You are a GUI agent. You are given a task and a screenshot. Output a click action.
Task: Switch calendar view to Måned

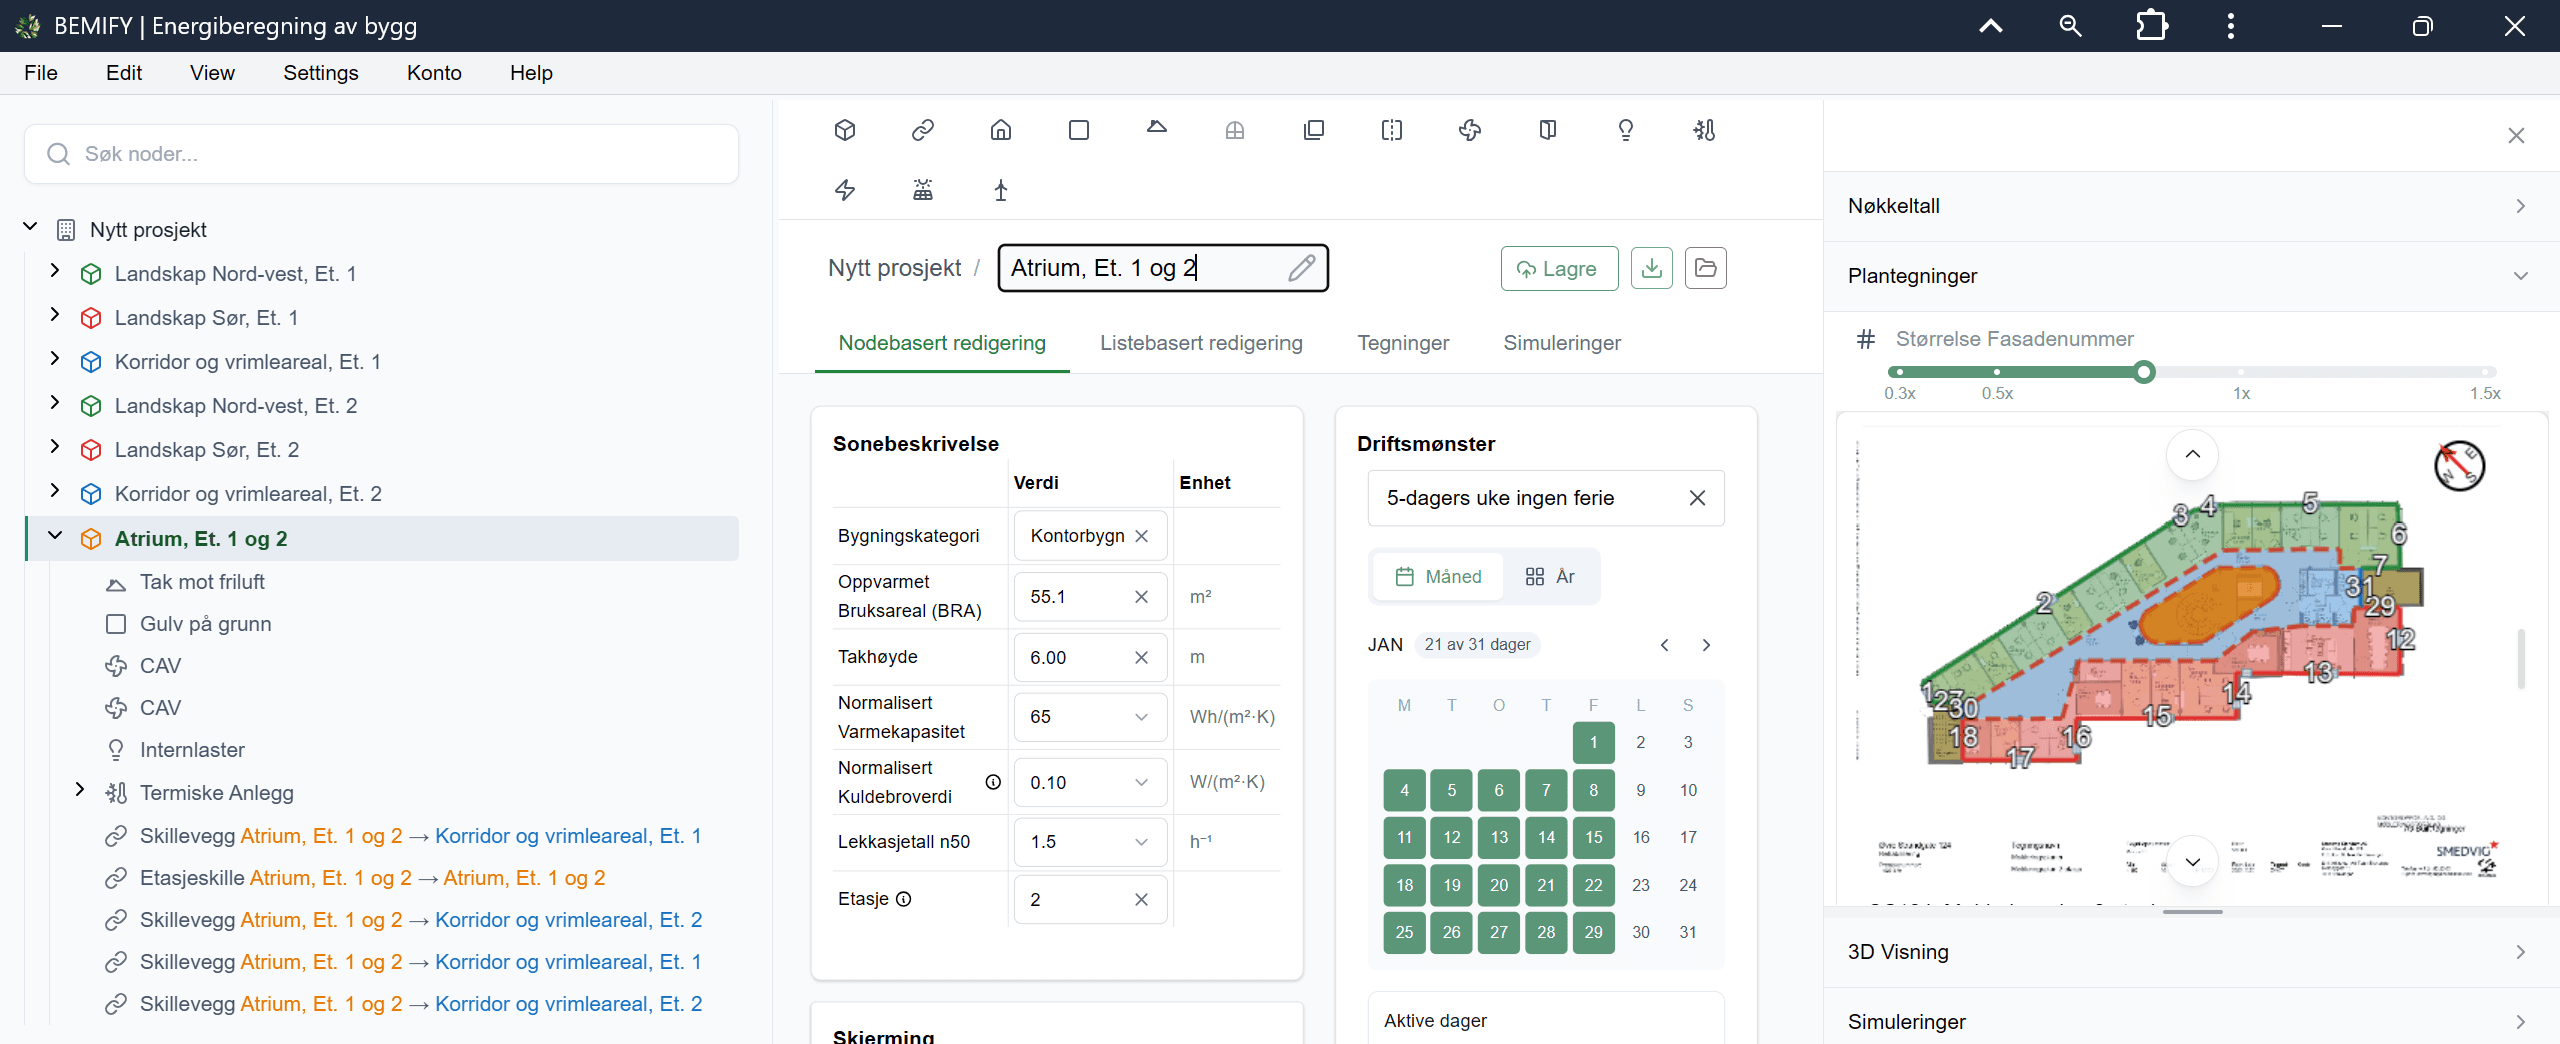point(1439,577)
